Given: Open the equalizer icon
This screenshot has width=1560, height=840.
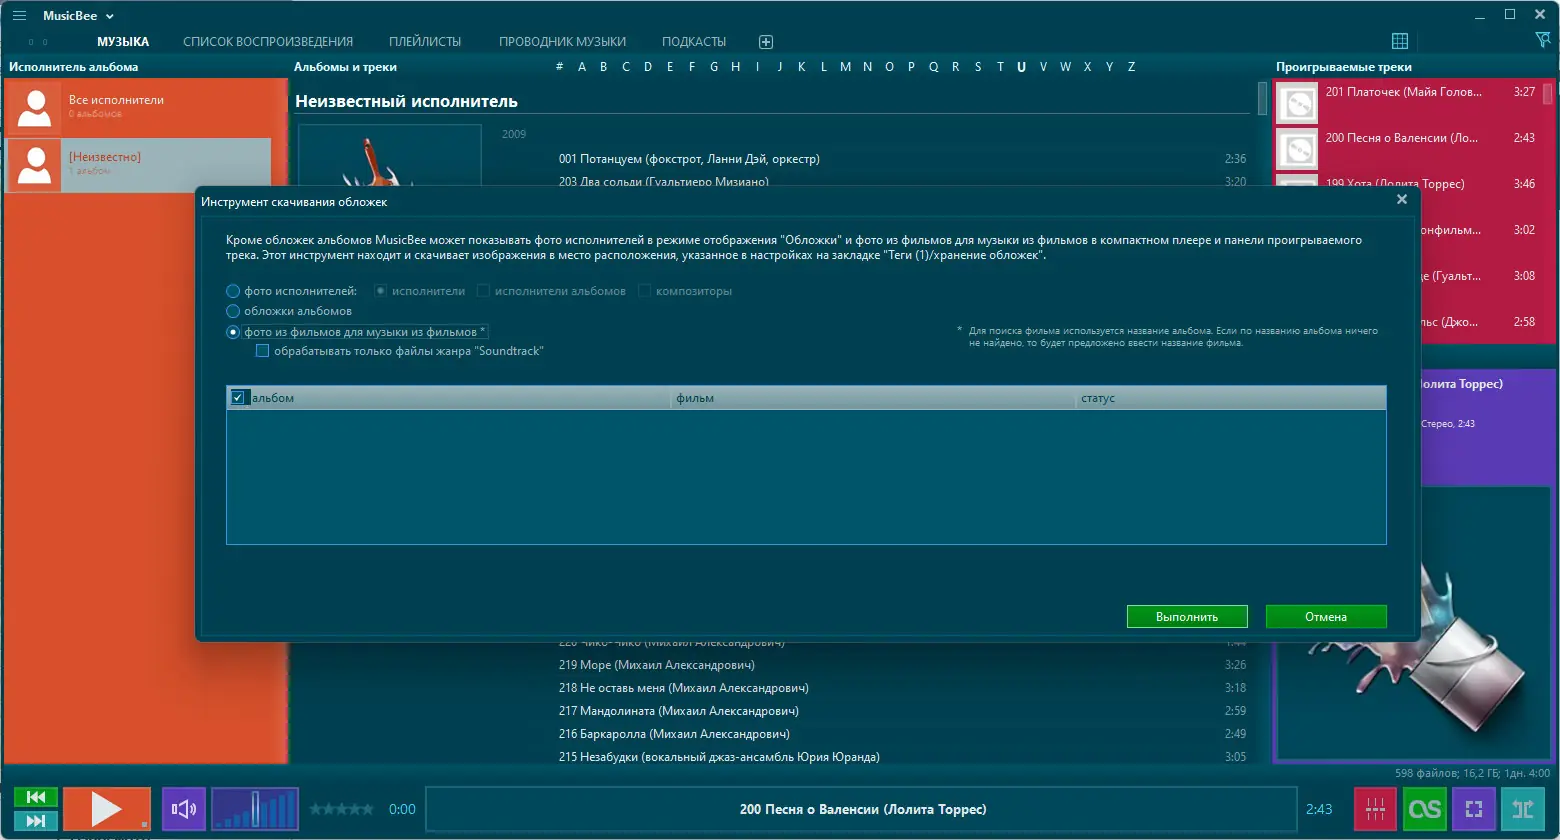Looking at the screenshot, I should tap(1376, 809).
